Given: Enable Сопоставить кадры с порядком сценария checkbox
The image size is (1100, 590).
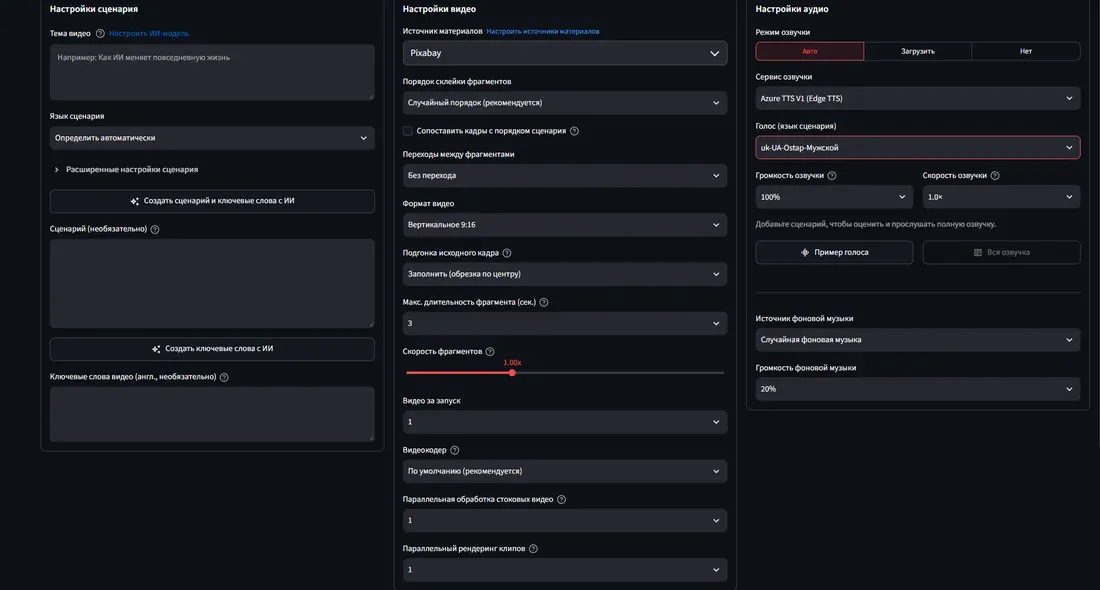Looking at the screenshot, I should click(408, 131).
